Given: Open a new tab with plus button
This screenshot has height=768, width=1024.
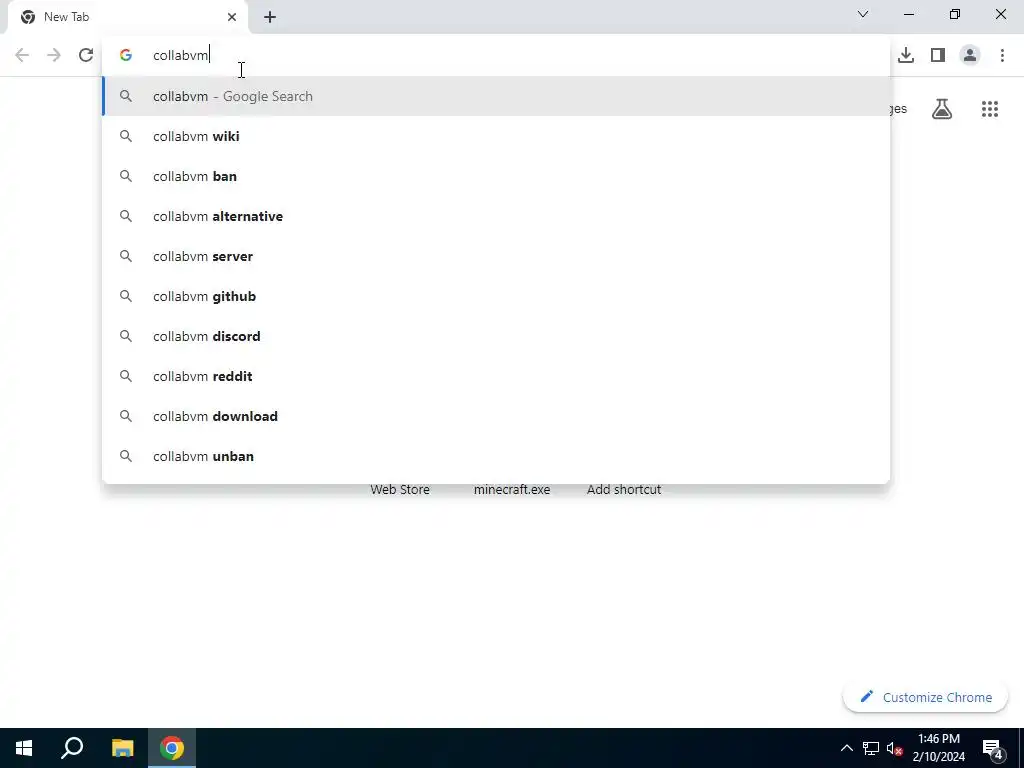Looking at the screenshot, I should tap(270, 17).
